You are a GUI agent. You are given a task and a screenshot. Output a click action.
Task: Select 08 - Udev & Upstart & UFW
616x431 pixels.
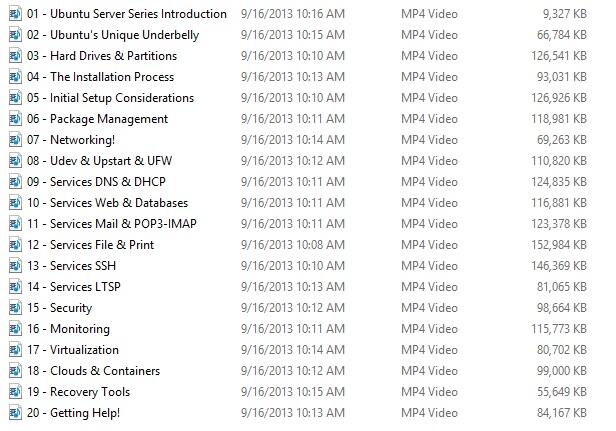pos(99,161)
